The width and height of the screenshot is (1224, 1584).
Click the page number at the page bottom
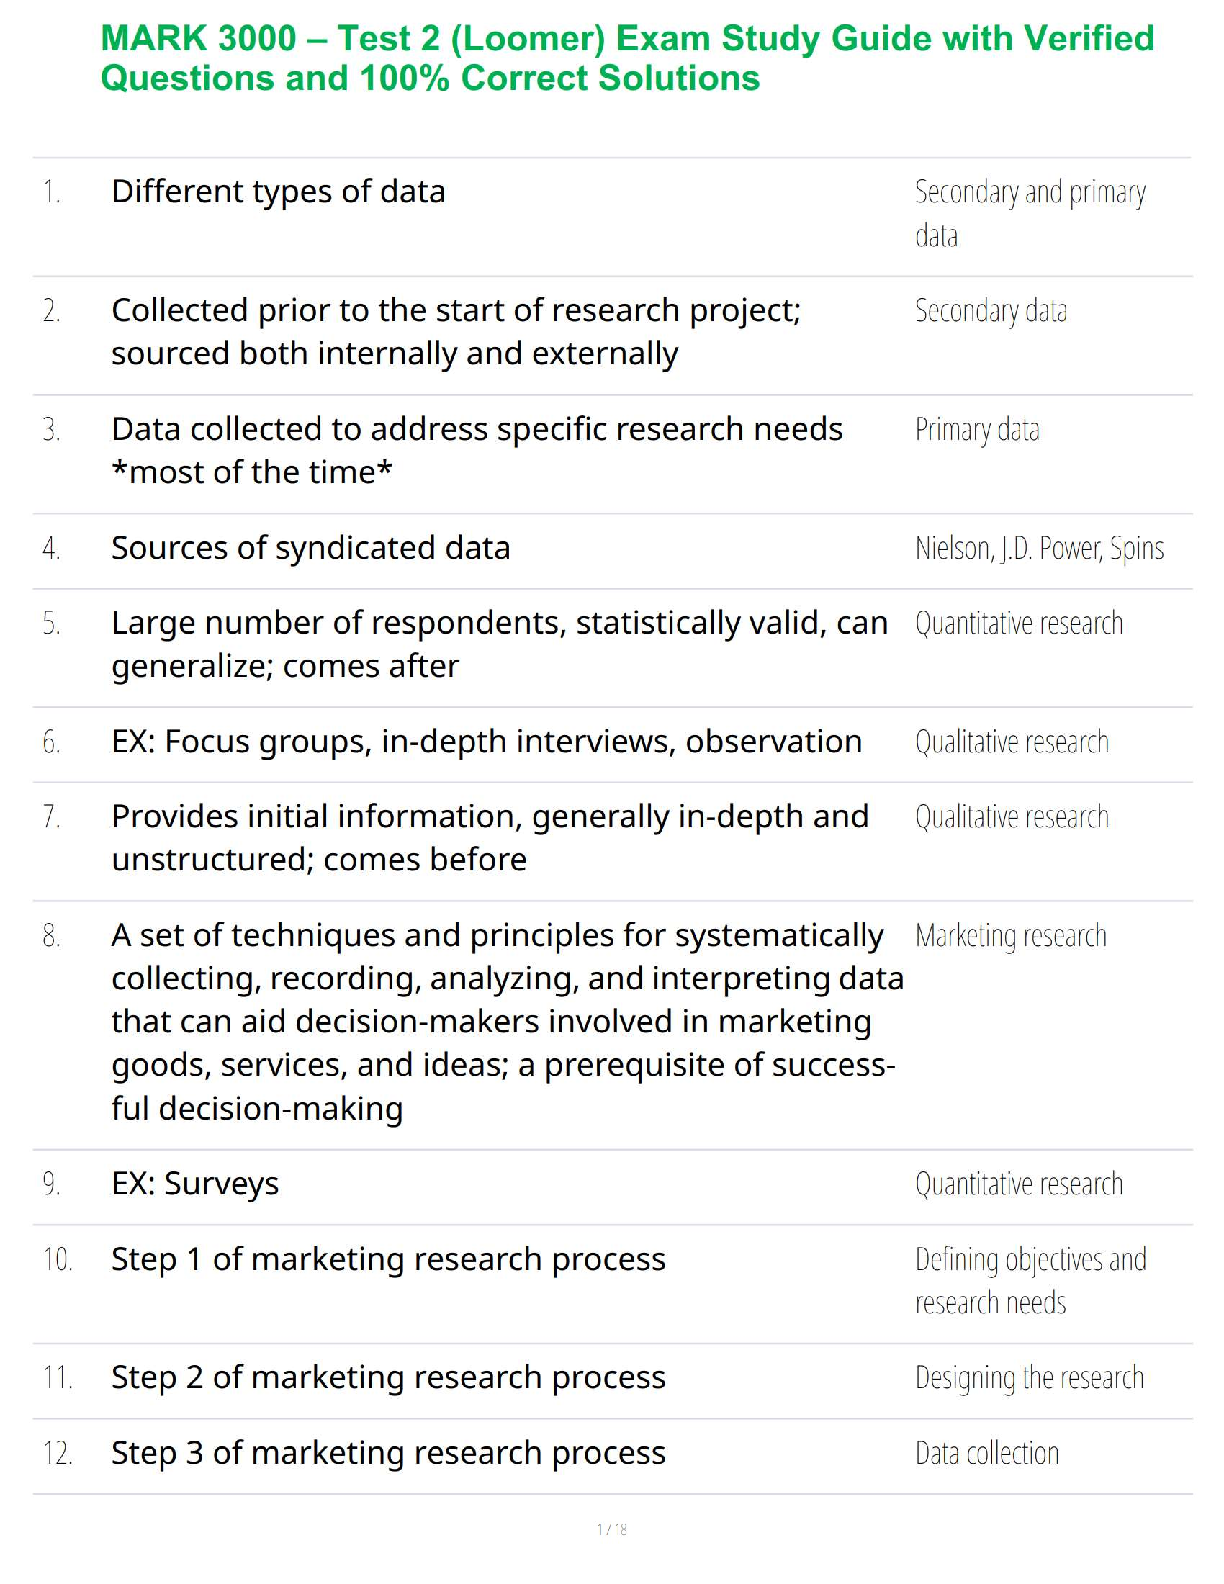click(611, 1529)
